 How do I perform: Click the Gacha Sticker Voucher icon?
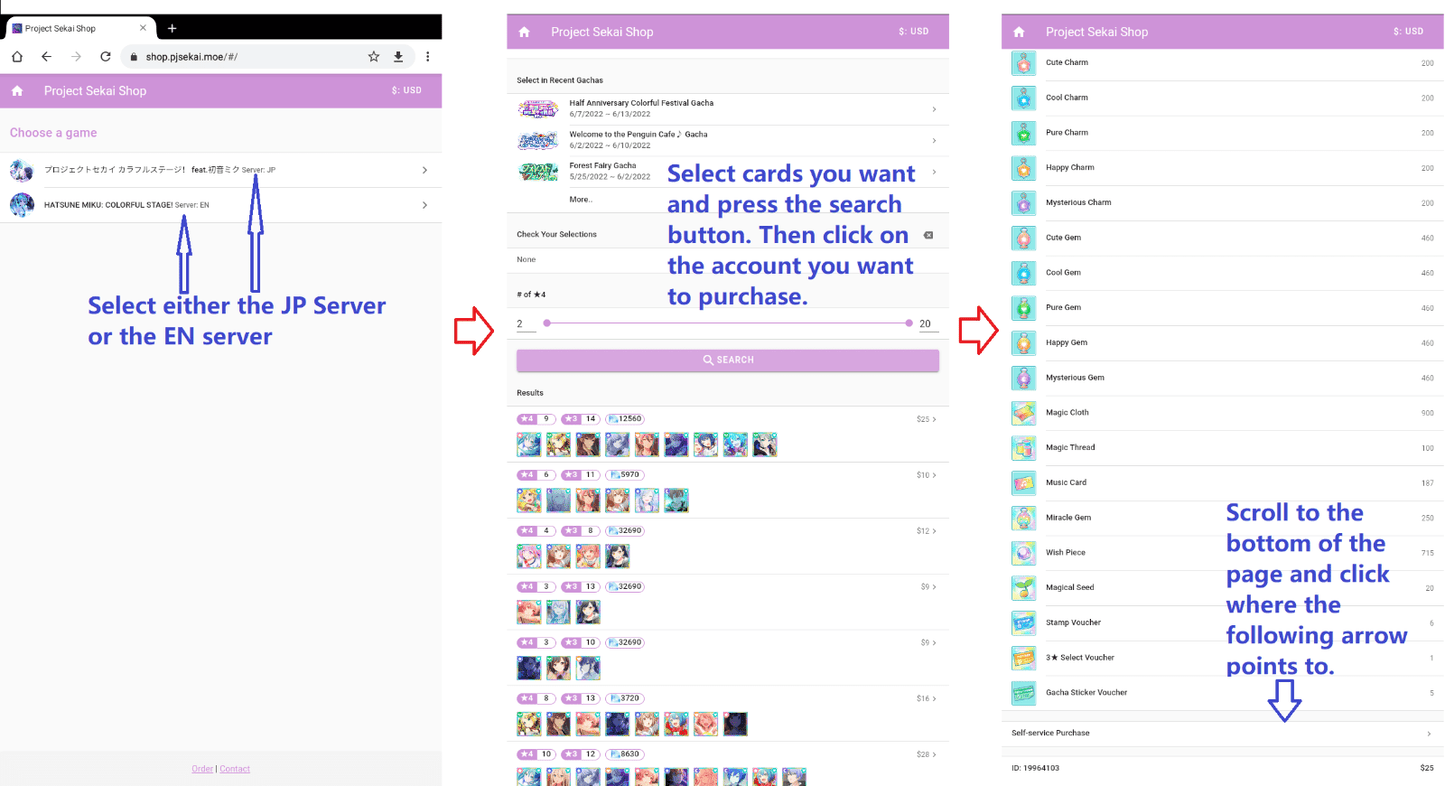tap(1024, 693)
